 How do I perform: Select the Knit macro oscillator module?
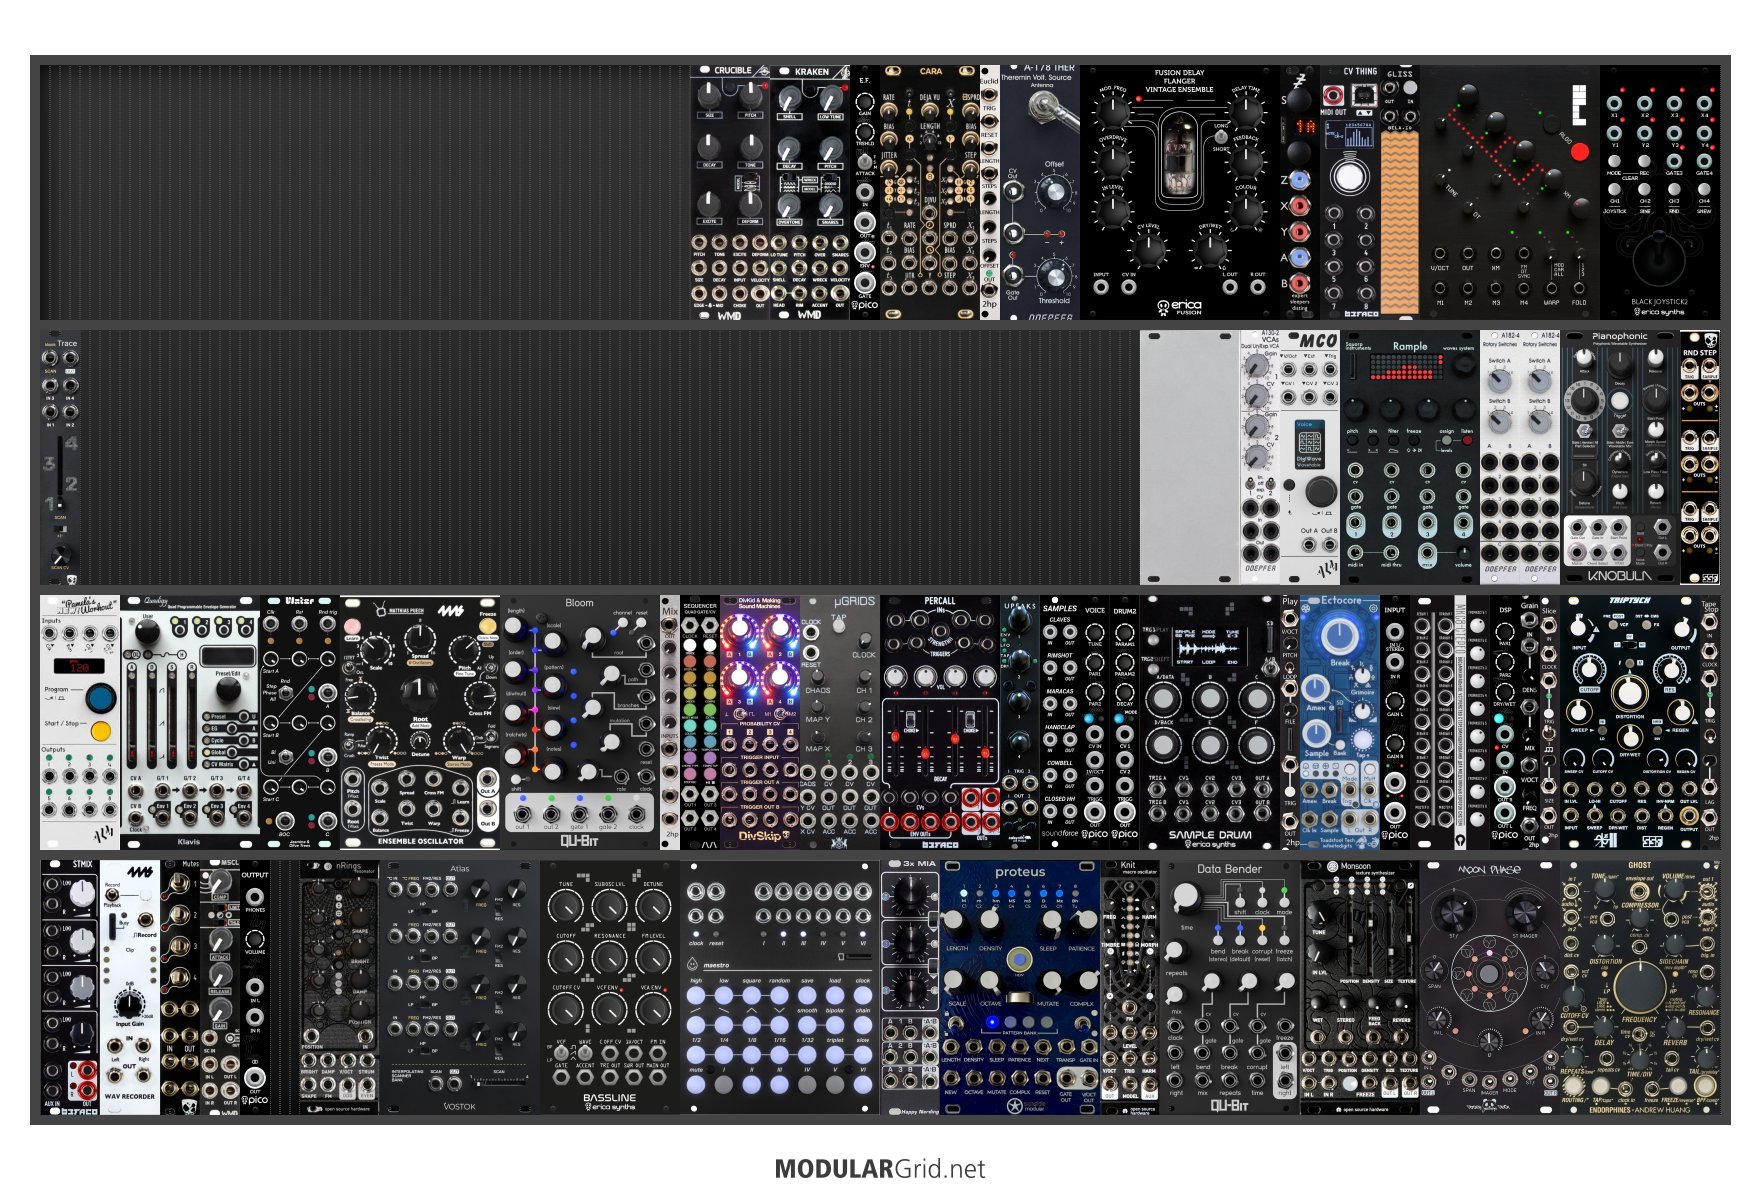[x=1130, y=987]
